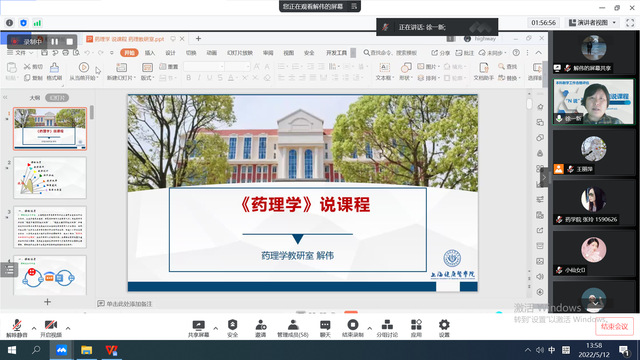Screen dimensions: 640x360
Task: Open manage members (58) panel
Action: 293,328
